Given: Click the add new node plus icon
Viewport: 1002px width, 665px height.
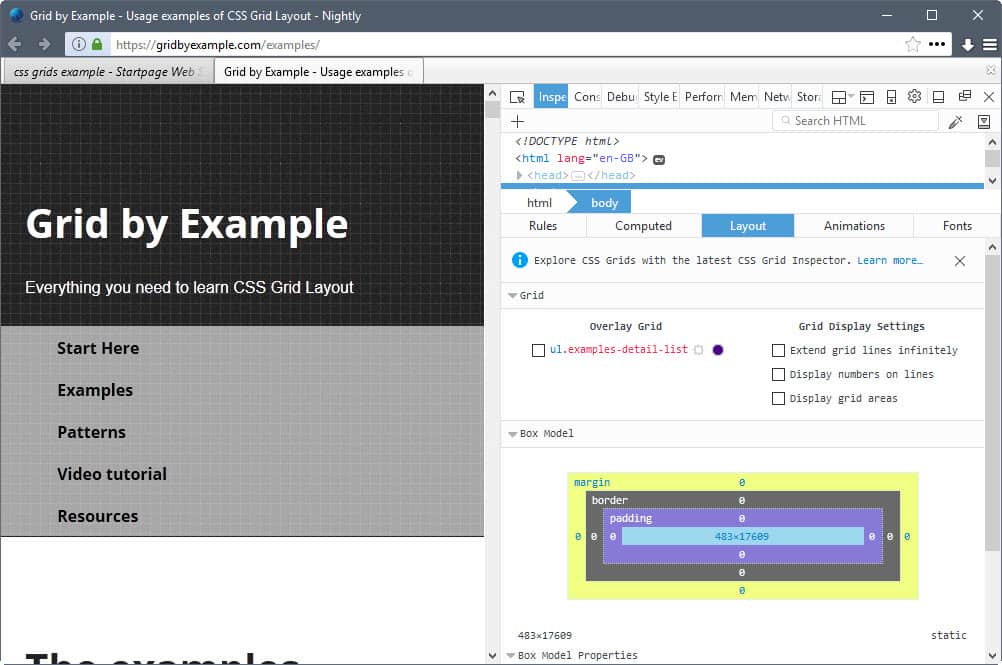Looking at the screenshot, I should [x=518, y=121].
